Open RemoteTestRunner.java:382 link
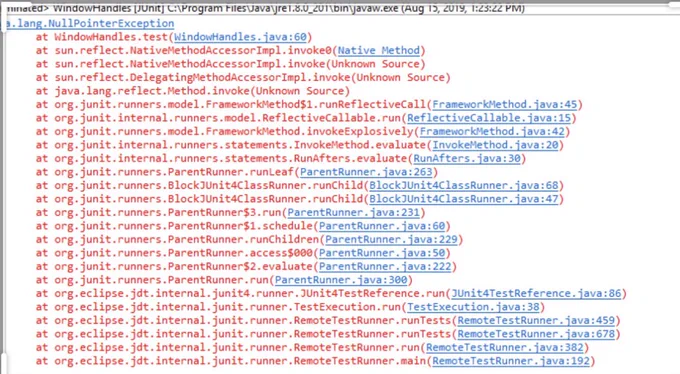 pyautogui.click(x=505, y=348)
